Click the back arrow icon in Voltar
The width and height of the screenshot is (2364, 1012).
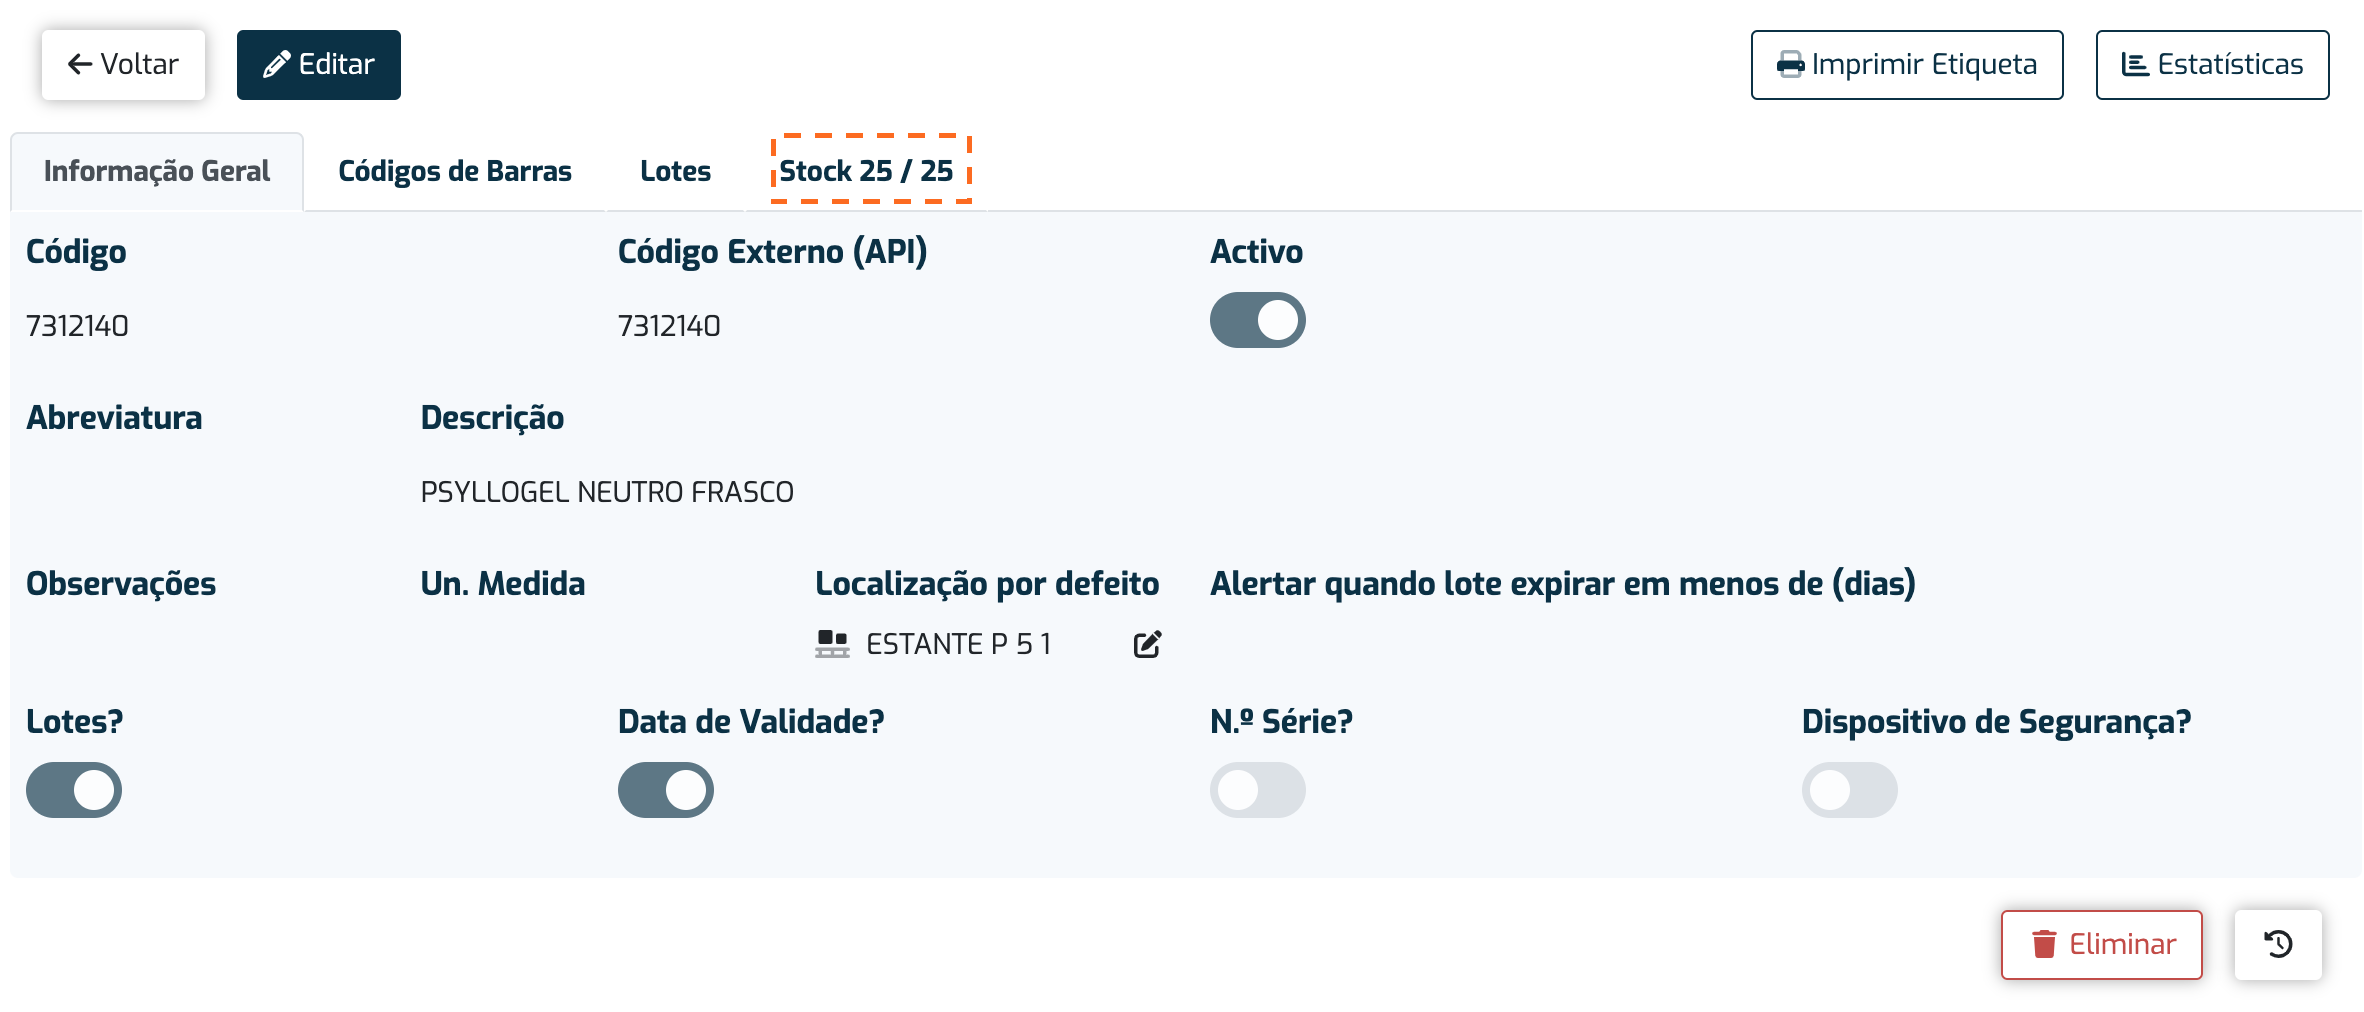click(x=80, y=65)
